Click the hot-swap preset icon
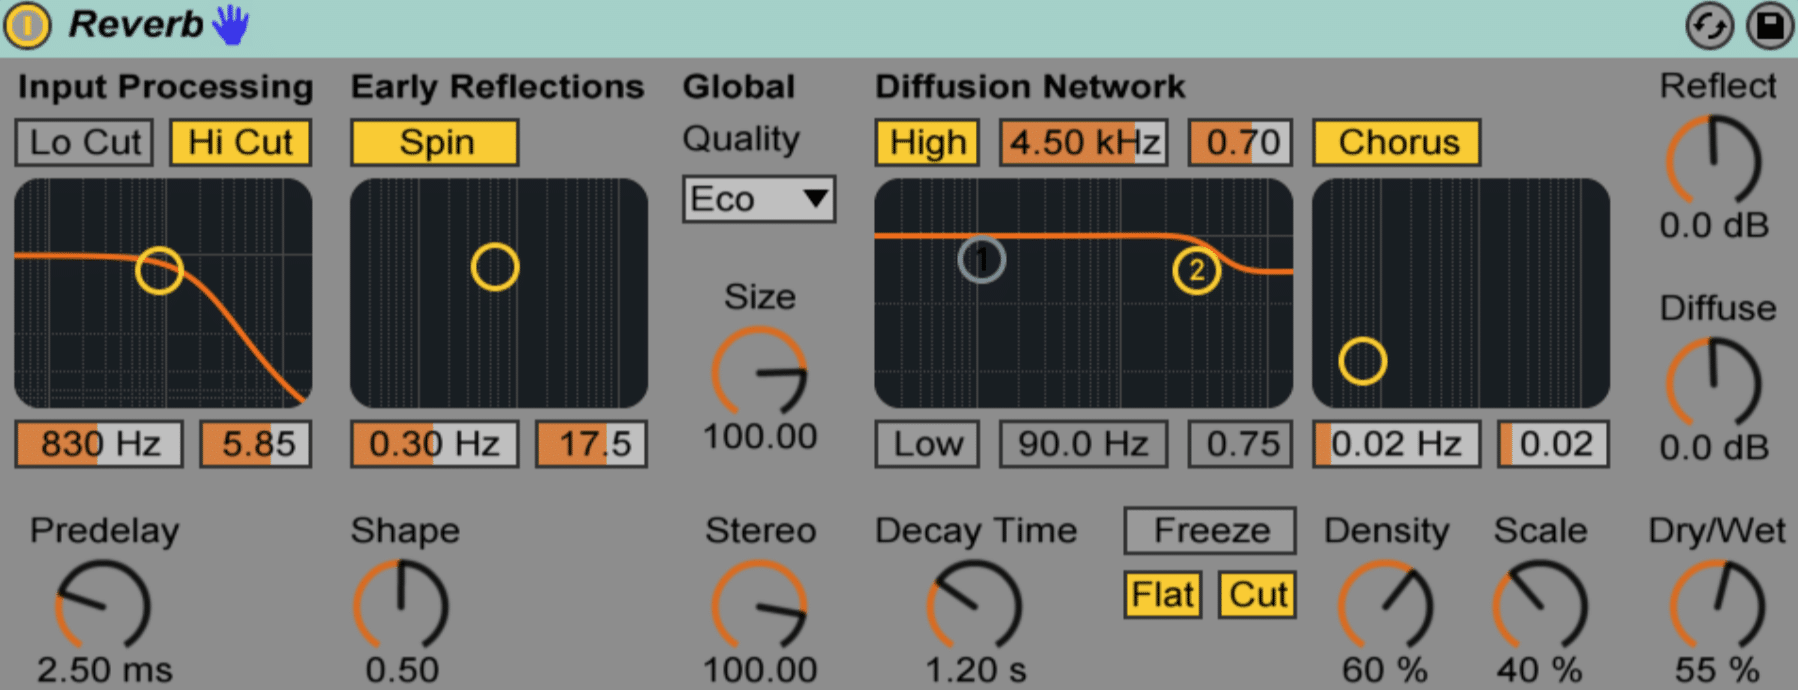This screenshot has height=690, width=1798. click(1709, 26)
